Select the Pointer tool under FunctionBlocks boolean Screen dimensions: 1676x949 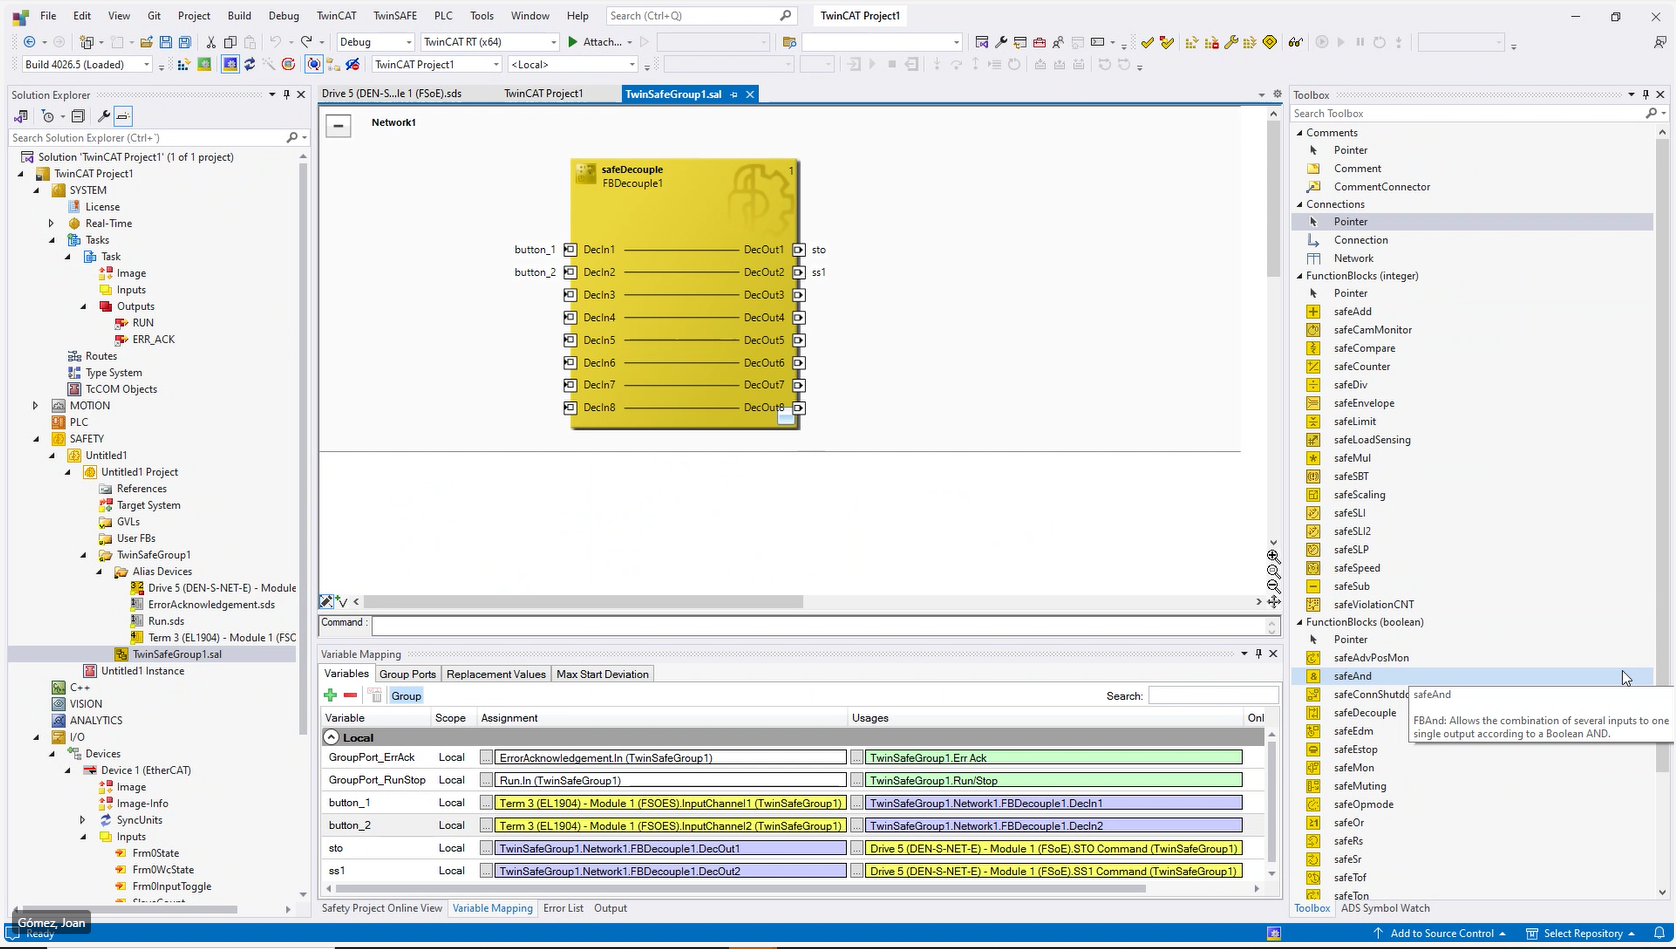pyautogui.click(x=1350, y=639)
